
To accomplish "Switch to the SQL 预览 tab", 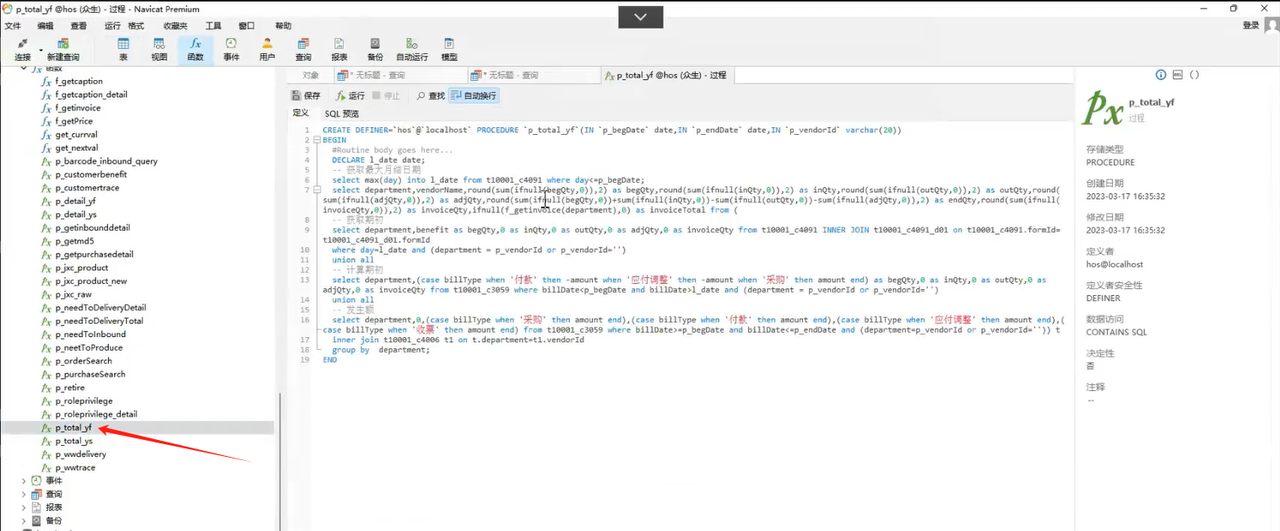I will pos(341,113).
